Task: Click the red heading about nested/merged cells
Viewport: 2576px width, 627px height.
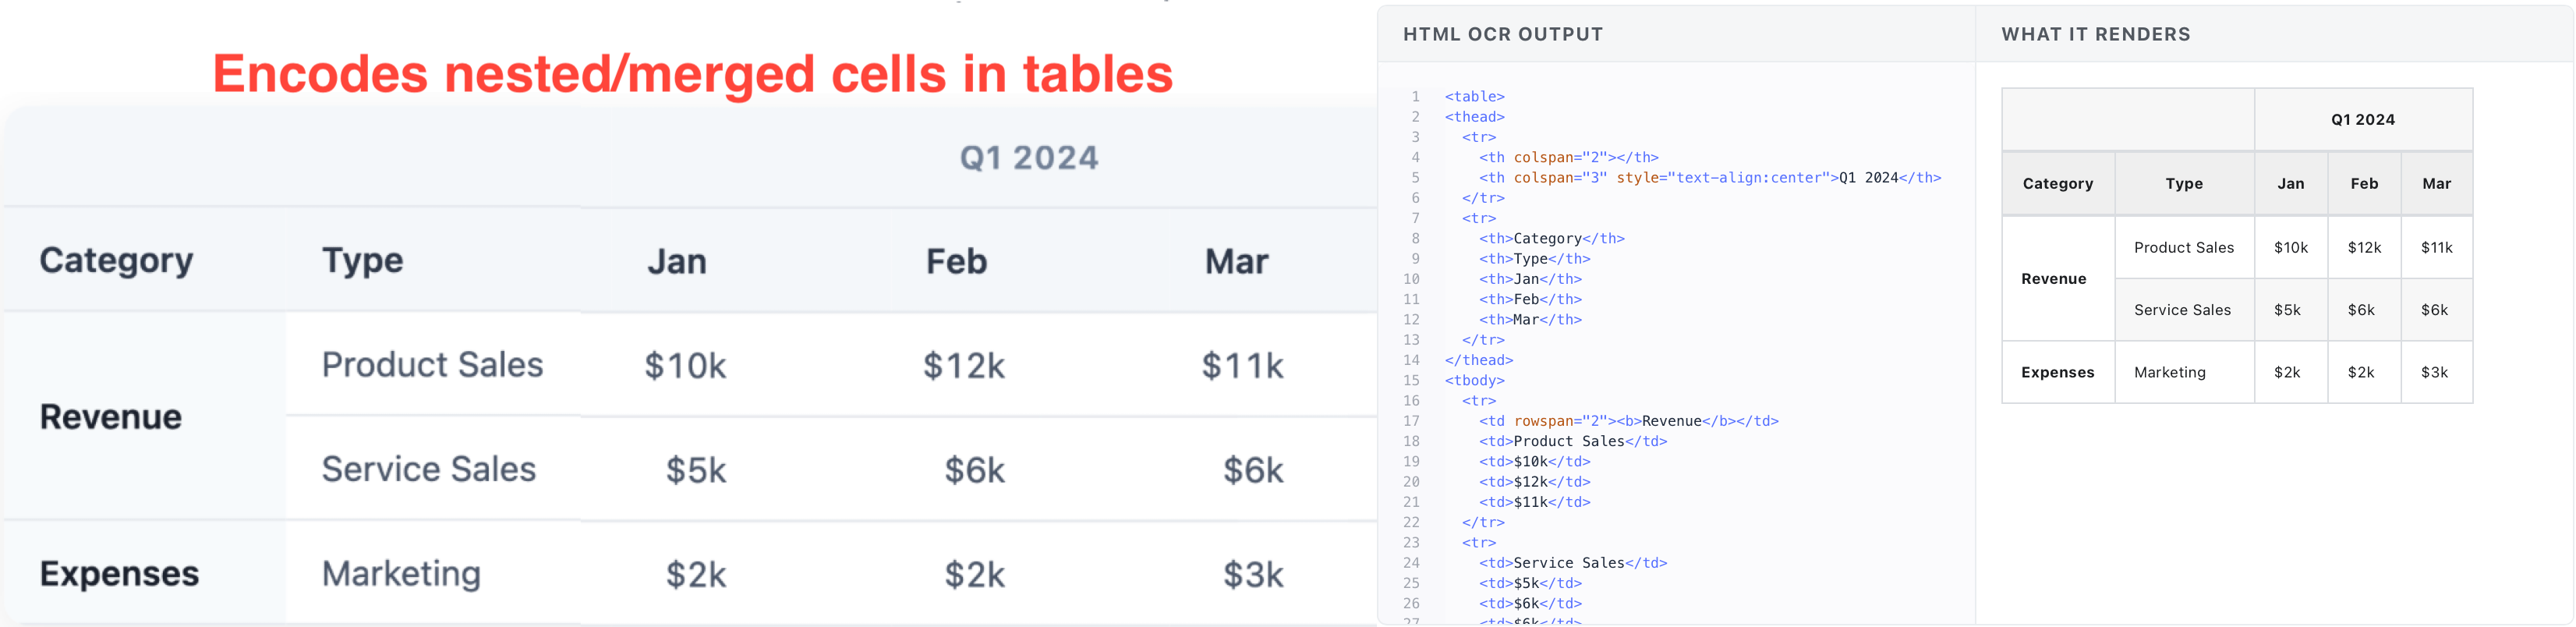Action: pyautogui.click(x=692, y=75)
